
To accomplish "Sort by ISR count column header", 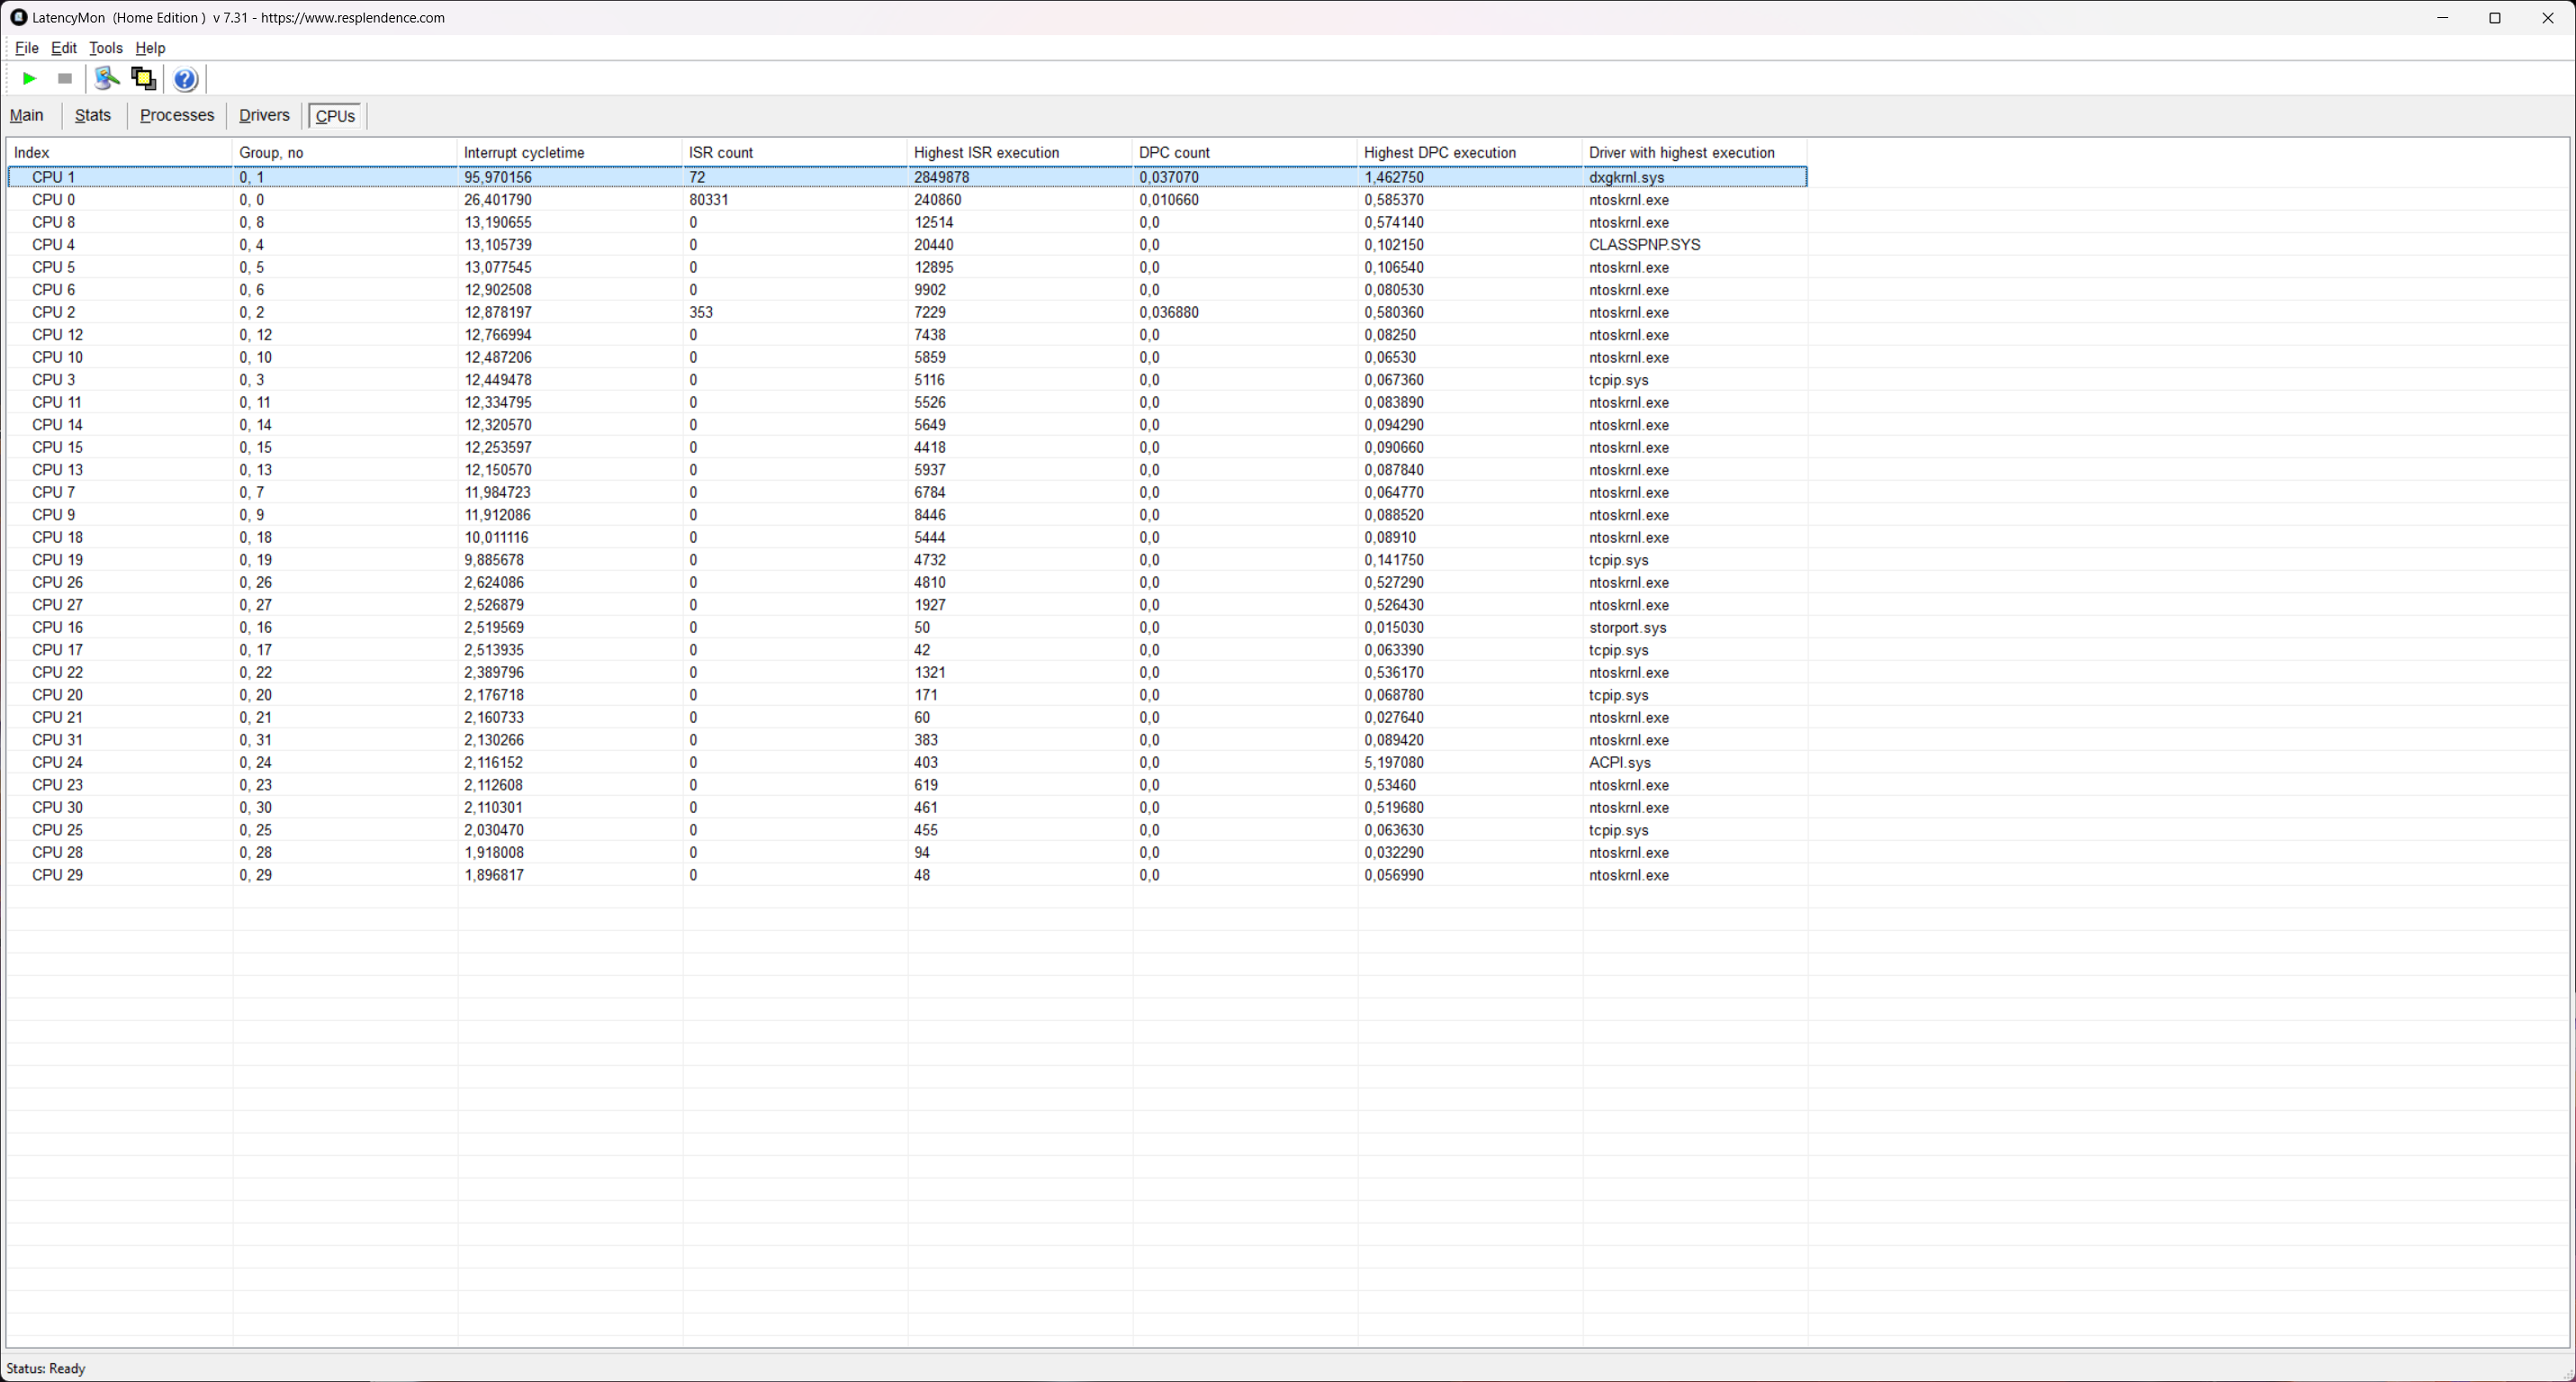I will (721, 152).
